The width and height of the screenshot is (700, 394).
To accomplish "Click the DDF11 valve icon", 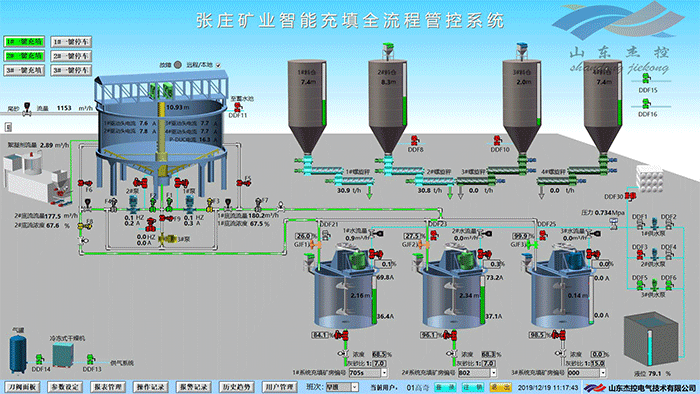I will point(238,107).
